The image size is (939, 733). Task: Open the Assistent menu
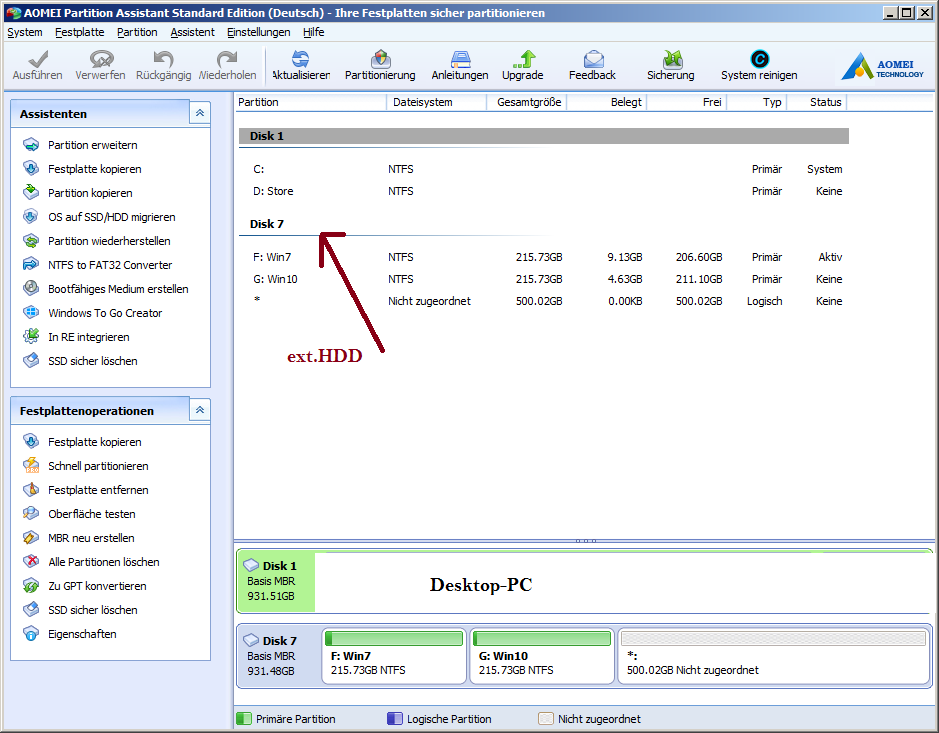(192, 32)
